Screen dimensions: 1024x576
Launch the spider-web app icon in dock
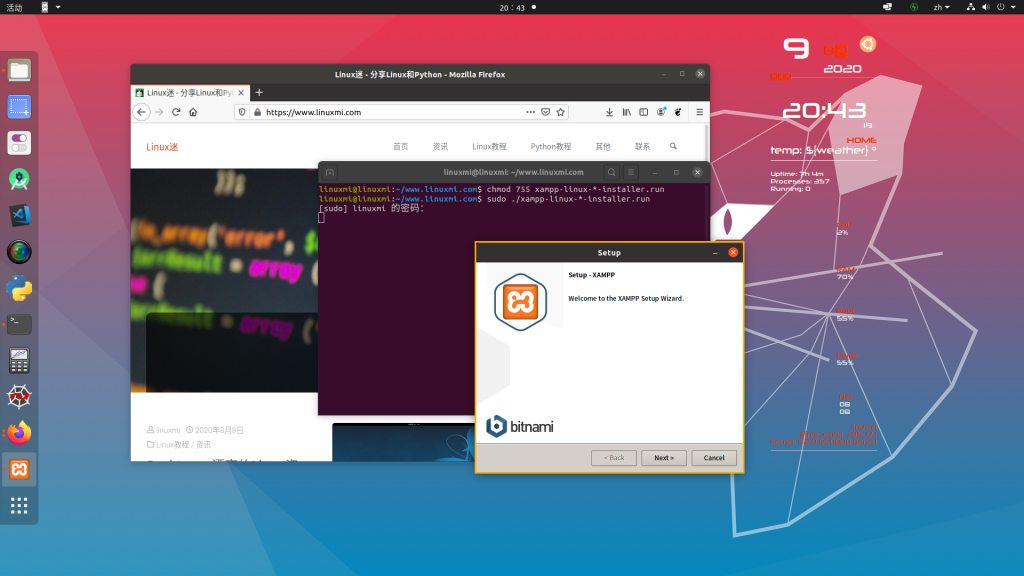[19, 396]
